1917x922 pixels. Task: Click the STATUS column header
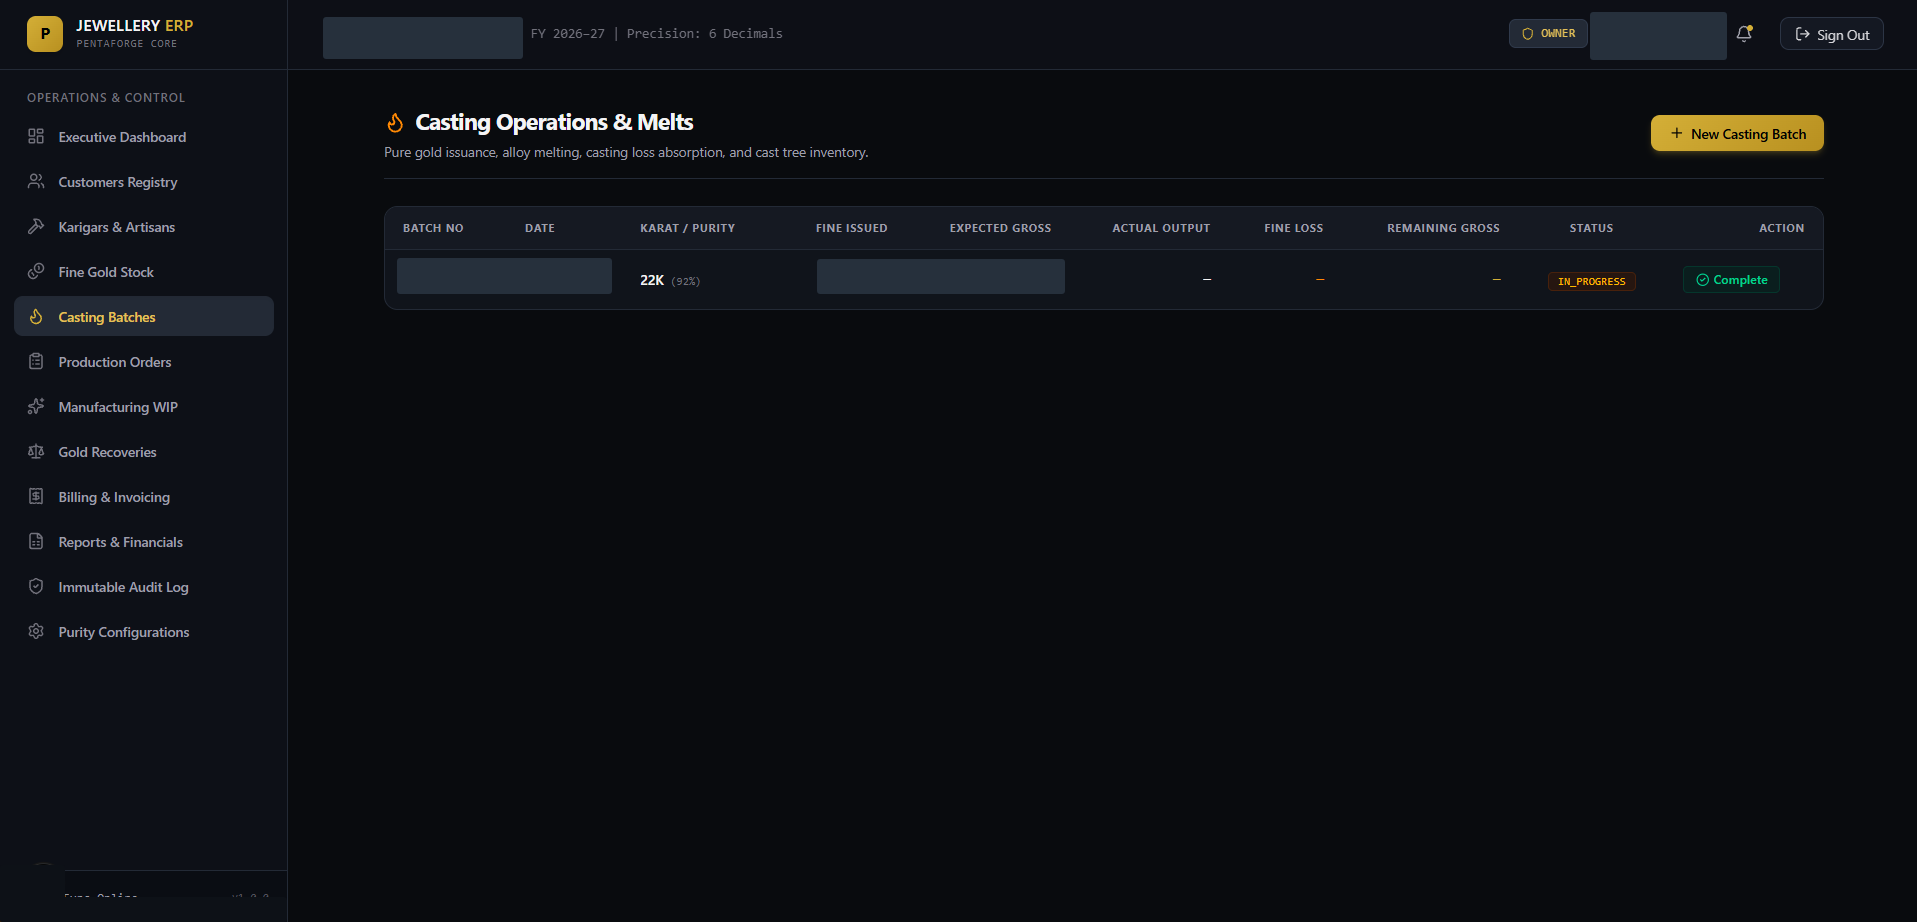(1591, 228)
